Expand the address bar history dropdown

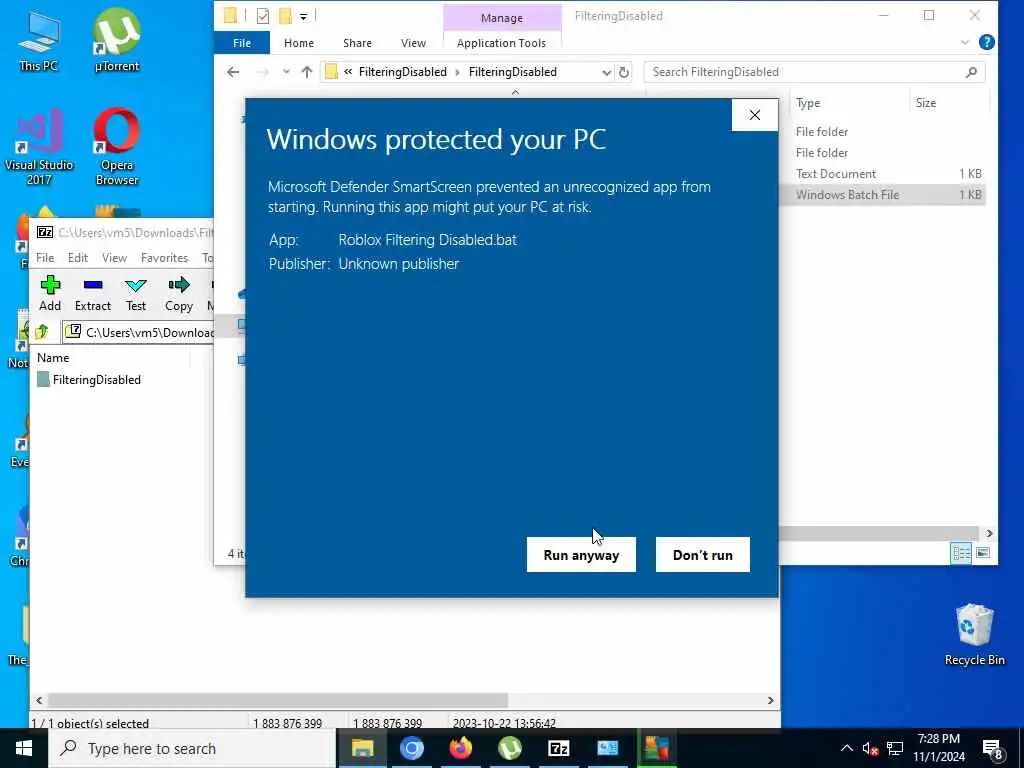point(607,72)
